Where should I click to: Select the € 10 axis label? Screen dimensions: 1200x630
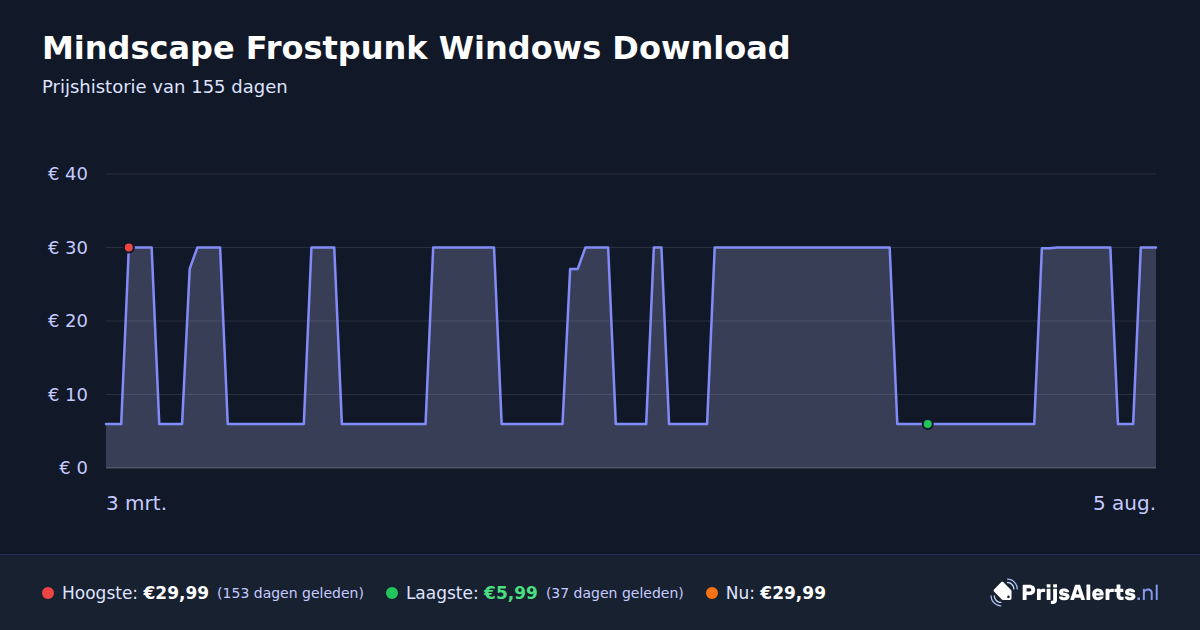[68, 394]
